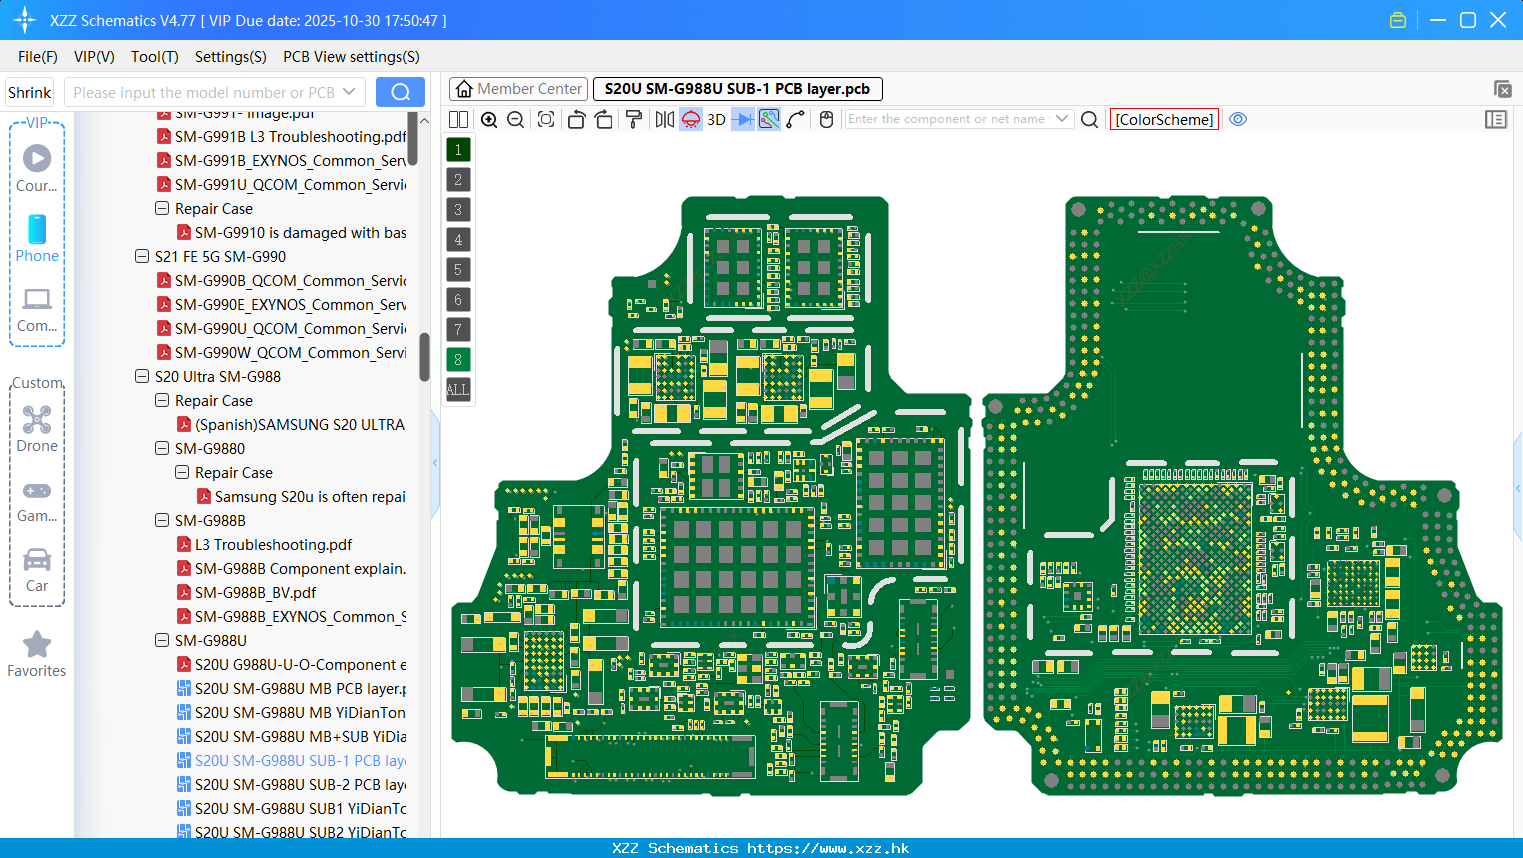Viewport: 1523px width, 858px height.
Task: Rotate the board counterclockwise
Action: click(576, 119)
